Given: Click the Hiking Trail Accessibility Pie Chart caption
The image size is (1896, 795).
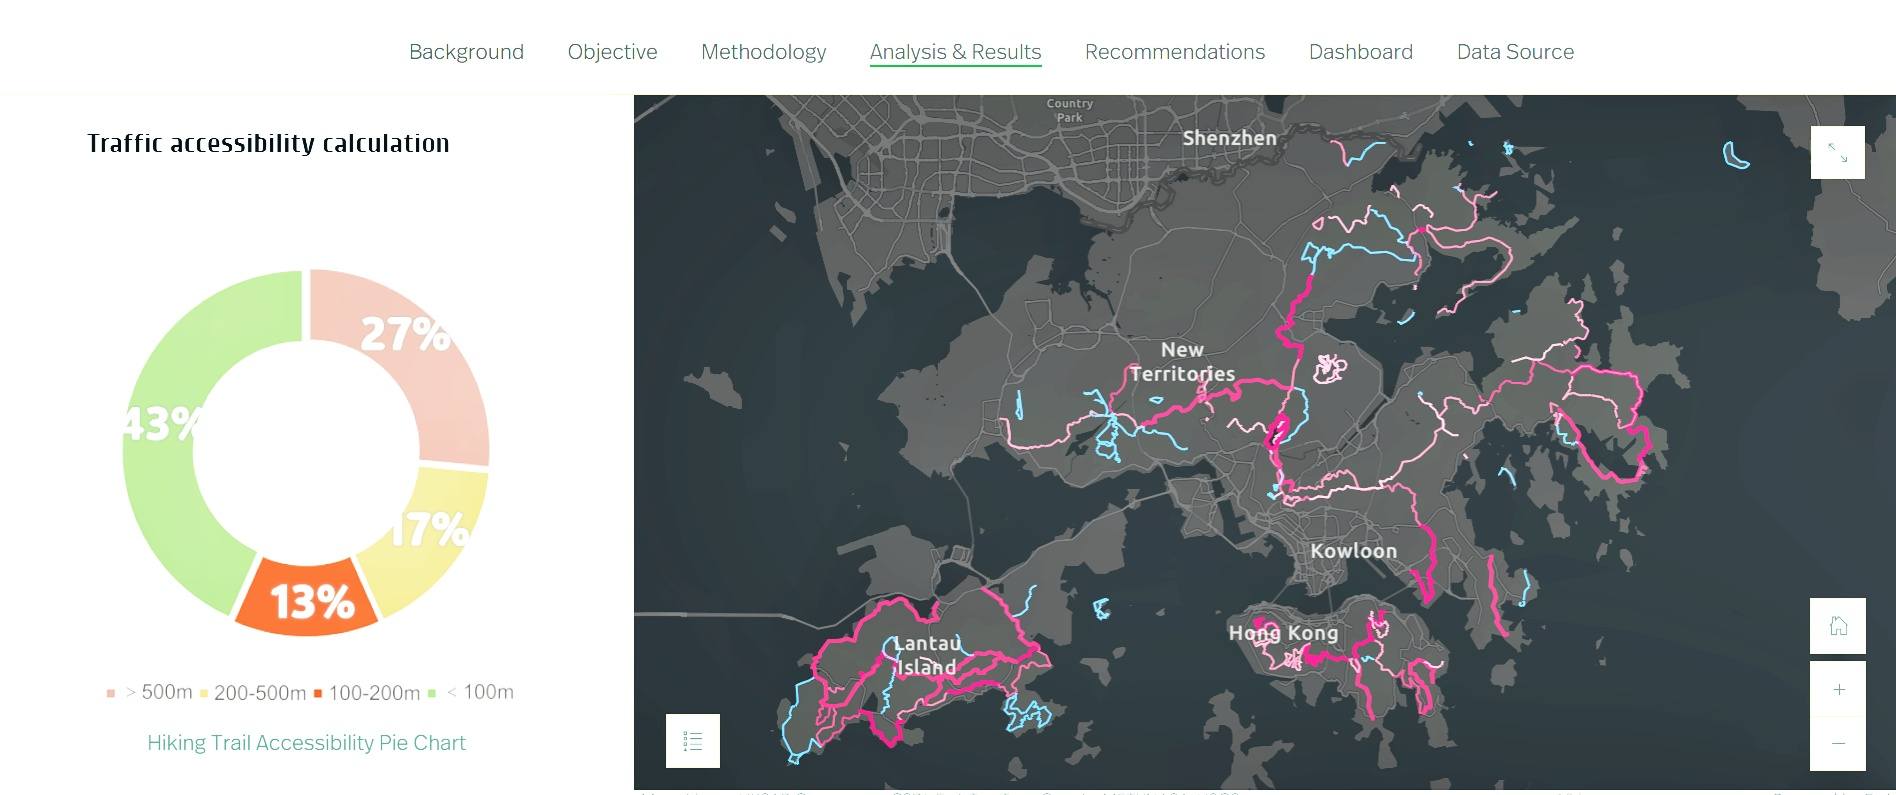Looking at the screenshot, I should click(x=306, y=743).
